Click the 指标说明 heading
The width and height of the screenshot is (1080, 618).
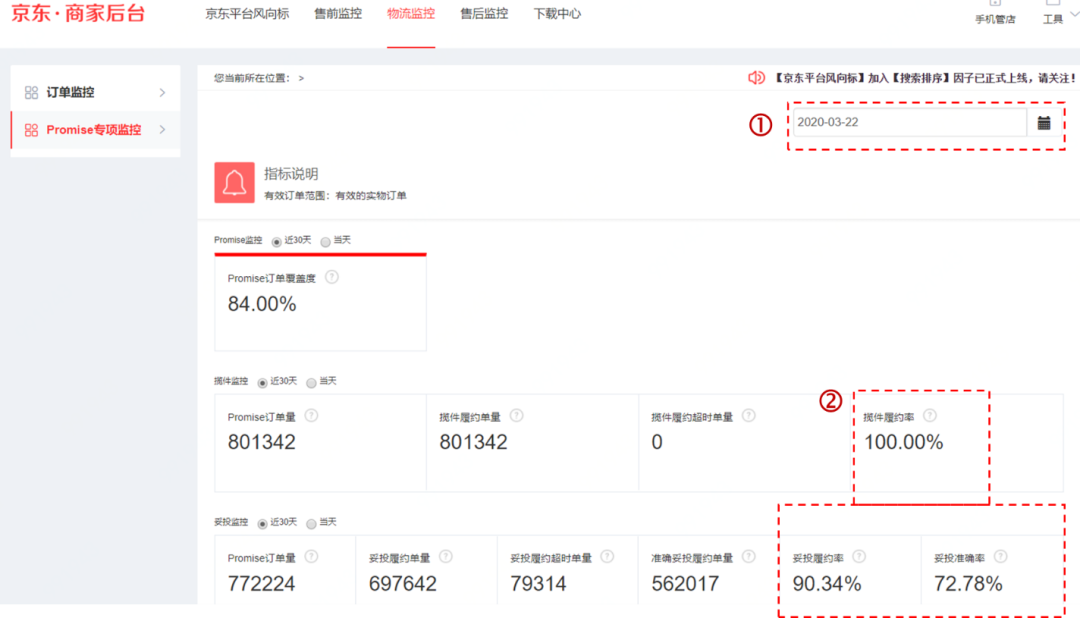(x=291, y=174)
